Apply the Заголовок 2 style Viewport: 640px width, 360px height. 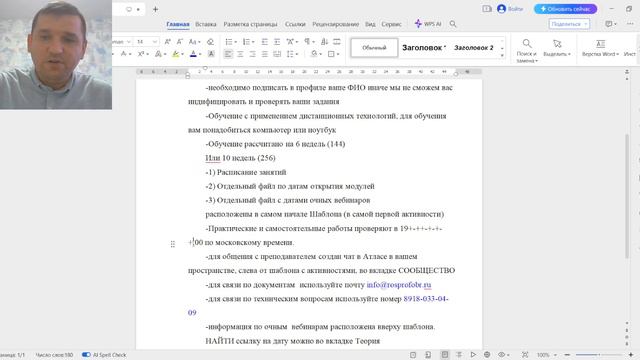pyautogui.click(x=473, y=48)
